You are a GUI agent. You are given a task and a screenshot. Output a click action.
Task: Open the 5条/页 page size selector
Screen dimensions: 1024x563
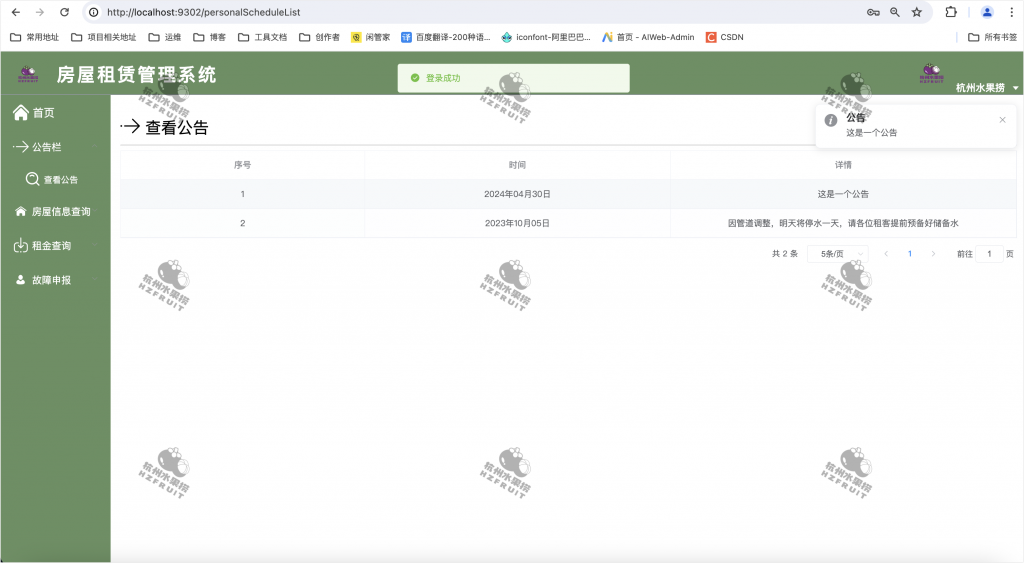point(838,253)
